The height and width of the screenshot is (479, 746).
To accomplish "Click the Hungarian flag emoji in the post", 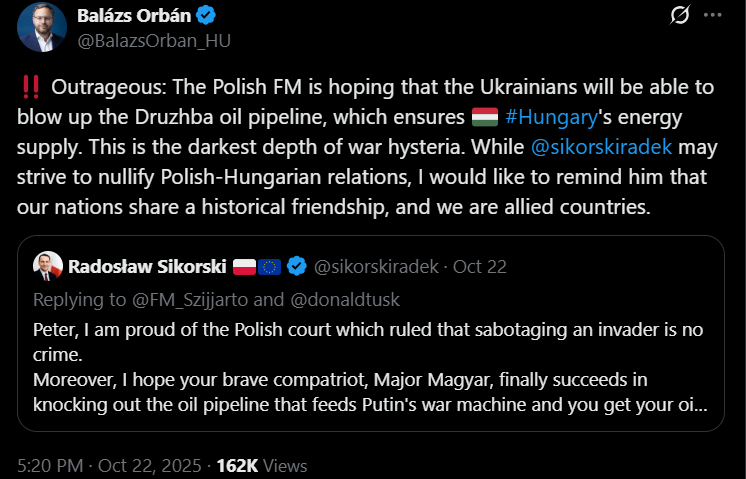I will [x=484, y=117].
